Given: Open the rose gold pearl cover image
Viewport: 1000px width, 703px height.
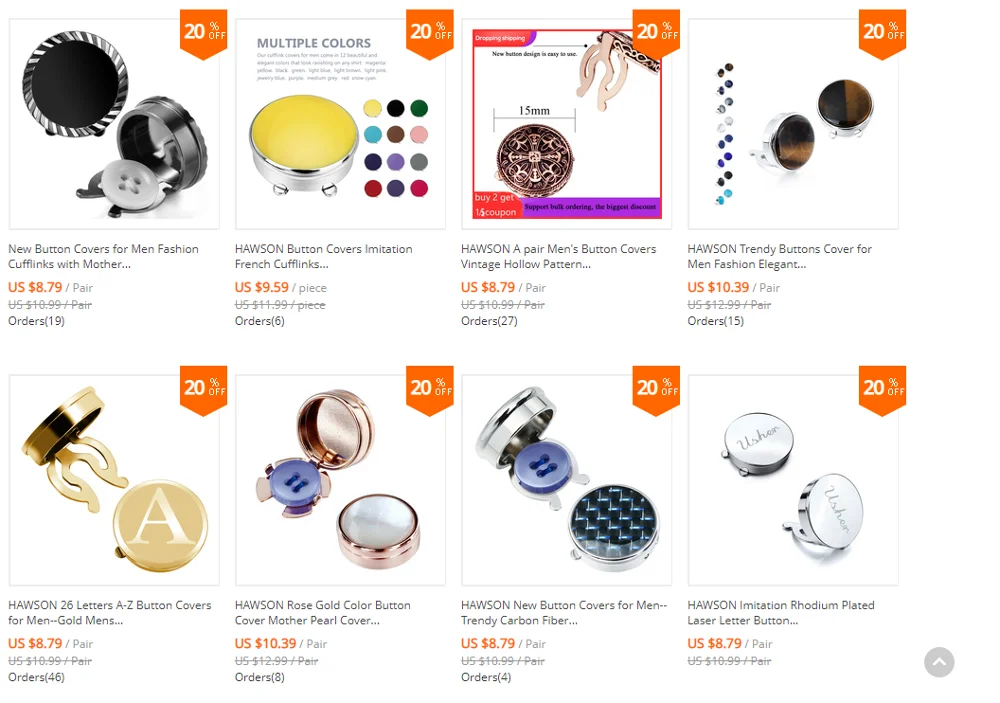Looking at the screenshot, I should (341, 480).
